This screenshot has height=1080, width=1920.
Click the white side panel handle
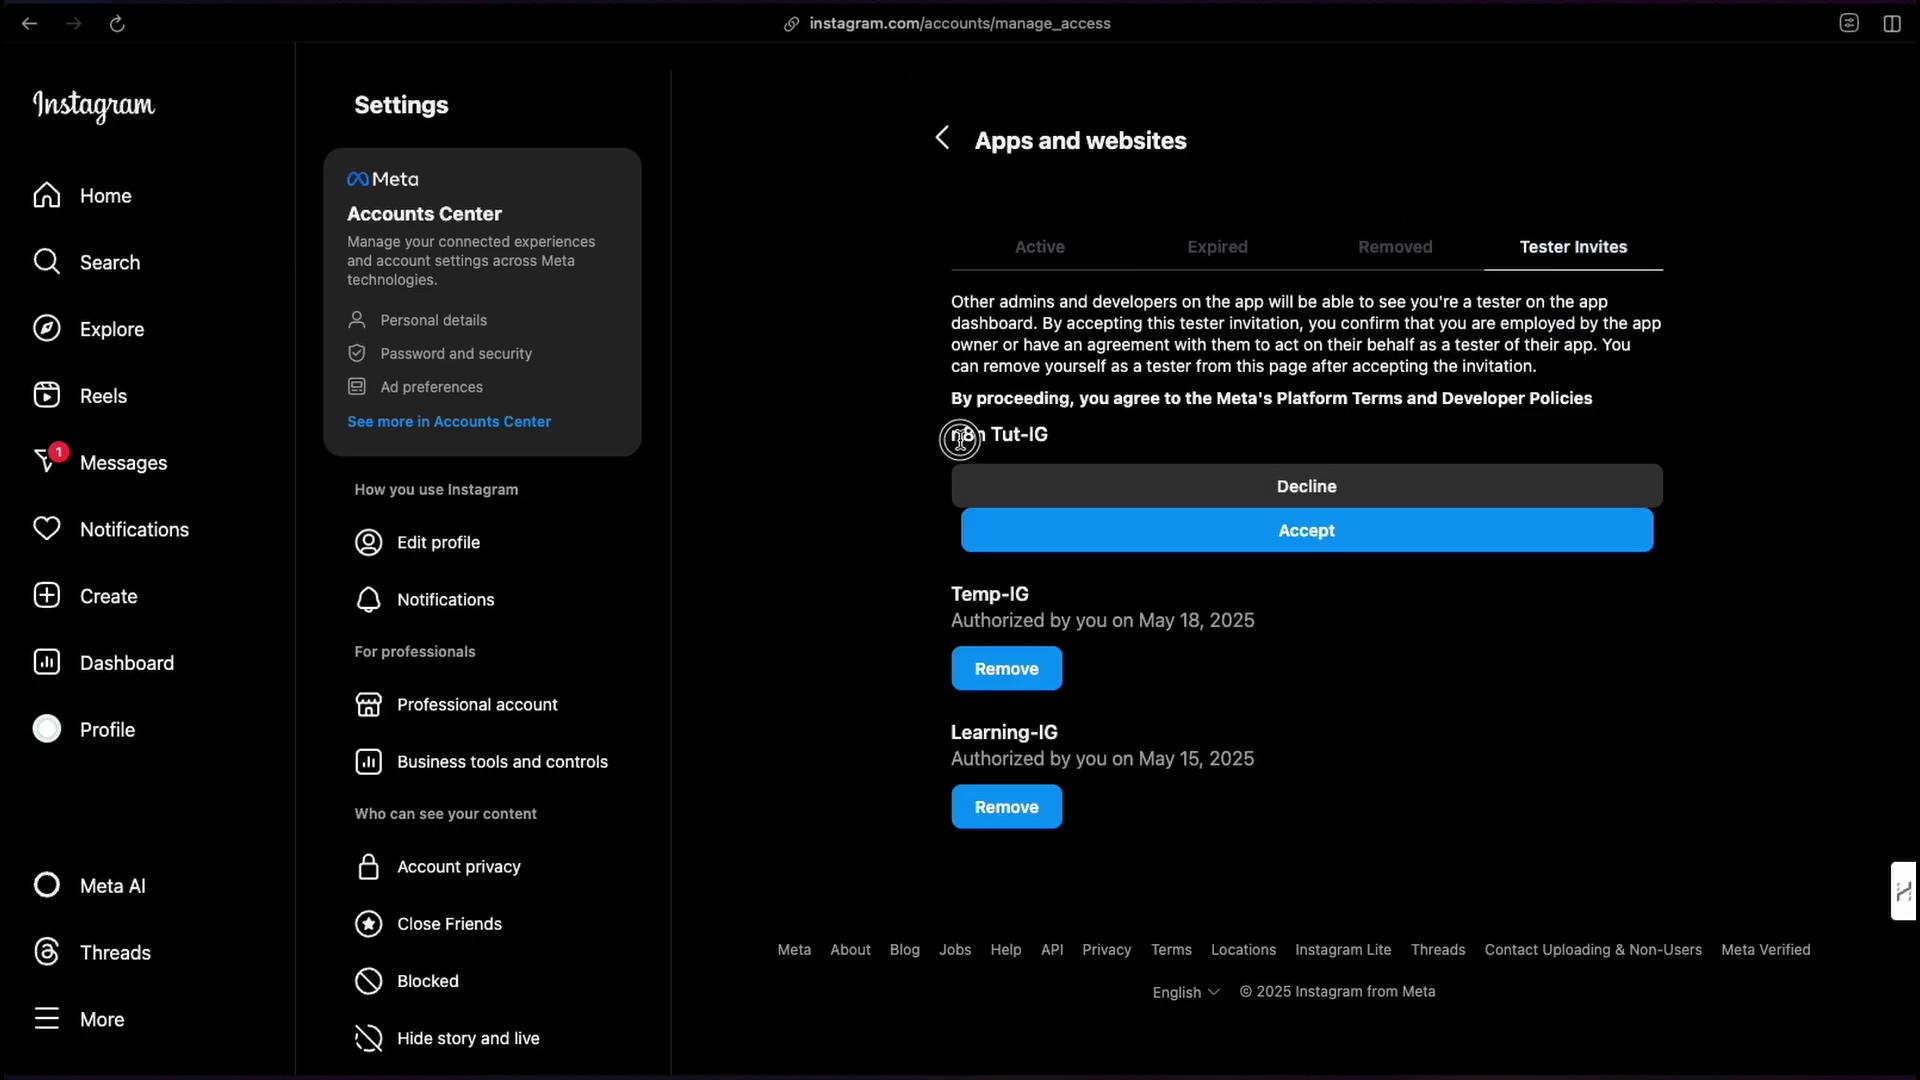[1904, 891]
